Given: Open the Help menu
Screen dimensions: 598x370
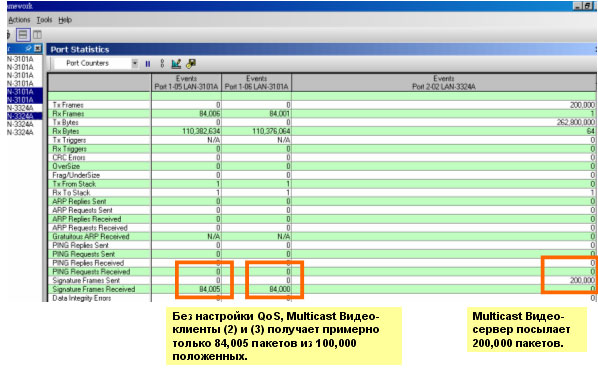Looking at the screenshot, I should point(65,20).
